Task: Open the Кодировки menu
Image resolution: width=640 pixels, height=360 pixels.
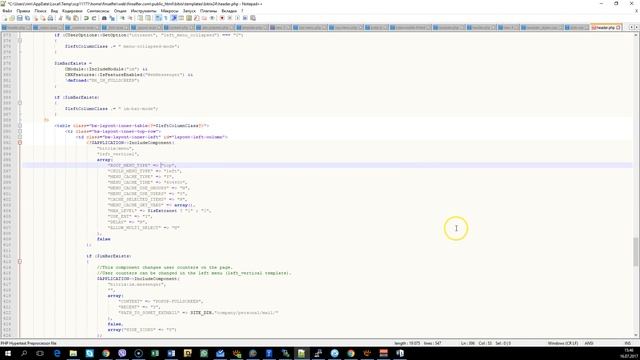Action: point(72,11)
